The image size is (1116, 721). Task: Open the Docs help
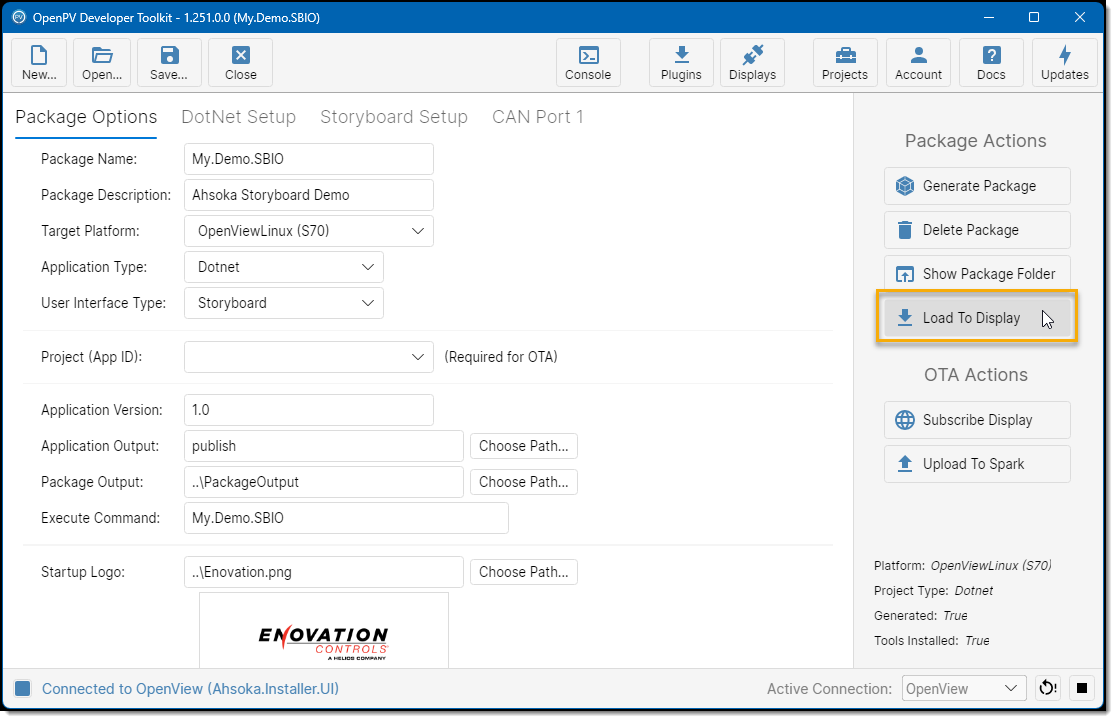(x=991, y=63)
